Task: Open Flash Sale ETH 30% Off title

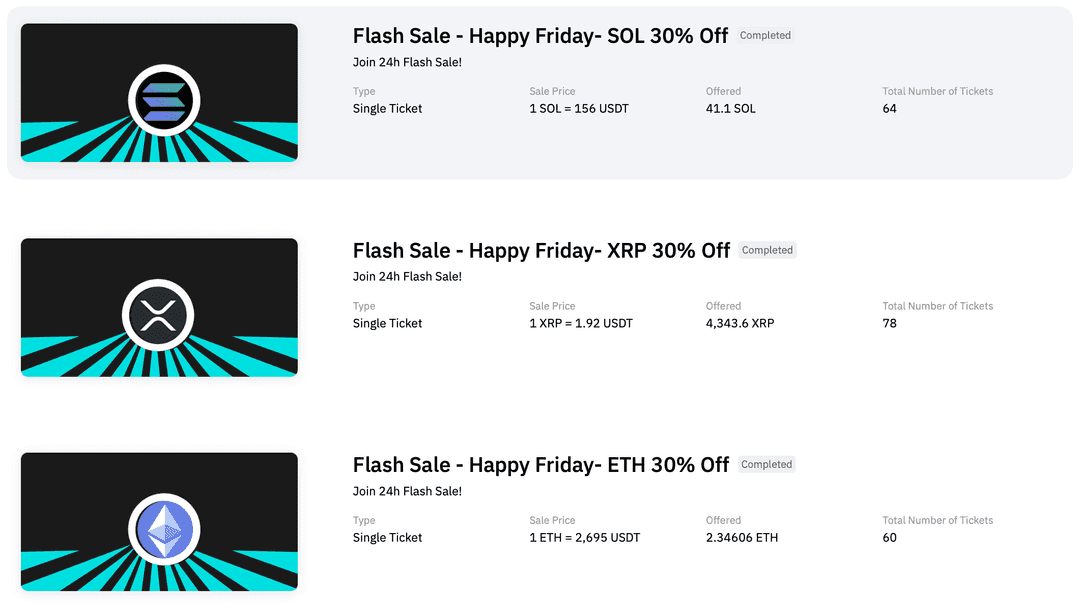Action: (540, 465)
